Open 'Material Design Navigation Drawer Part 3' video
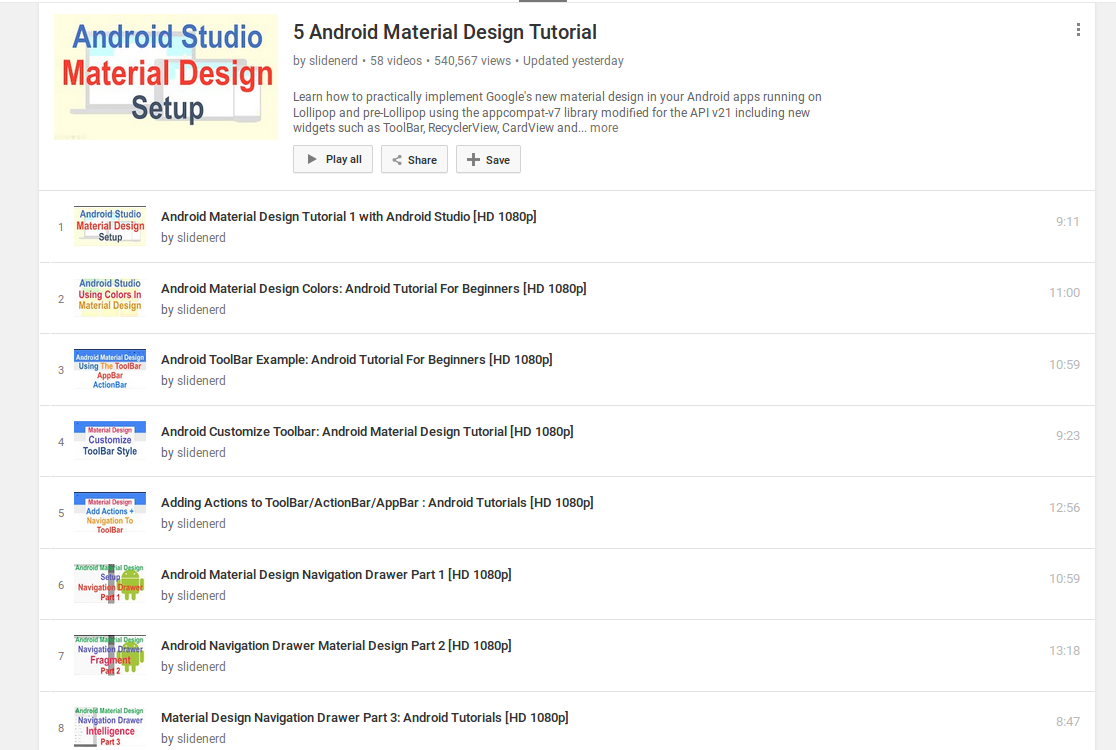1116x750 pixels. click(x=364, y=718)
